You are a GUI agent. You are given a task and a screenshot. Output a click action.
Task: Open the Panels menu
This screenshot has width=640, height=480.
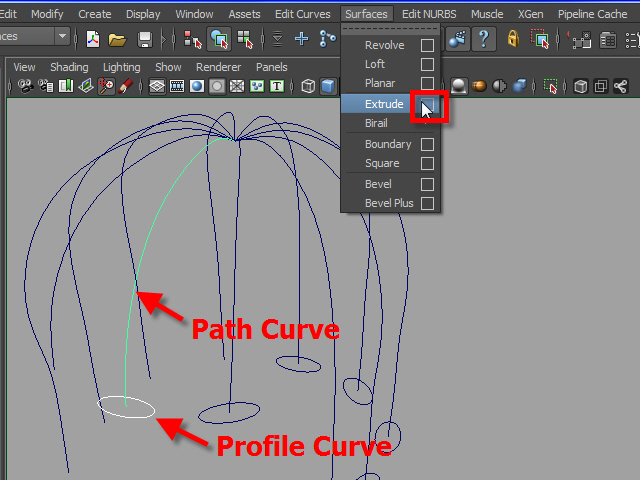(x=271, y=67)
